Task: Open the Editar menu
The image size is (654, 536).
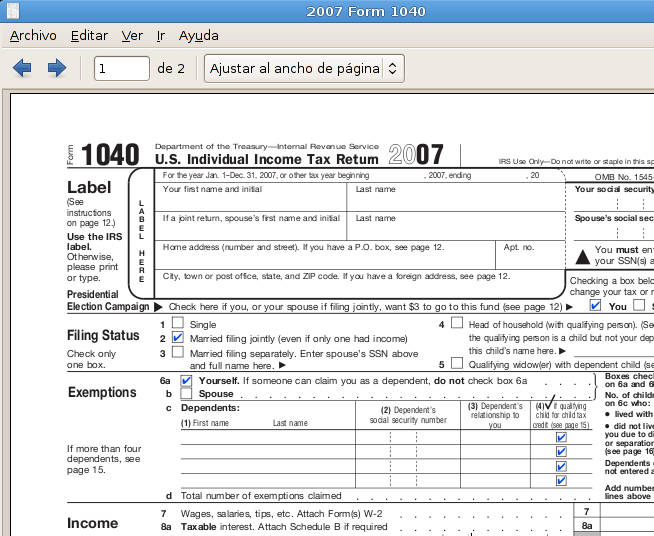Action: [89, 35]
